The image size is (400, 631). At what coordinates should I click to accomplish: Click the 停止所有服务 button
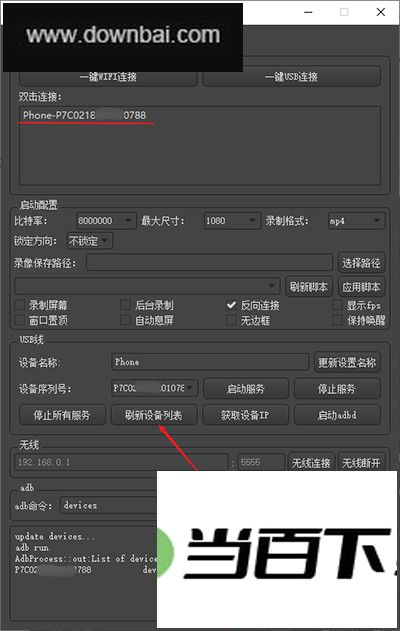tap(62, 415)
